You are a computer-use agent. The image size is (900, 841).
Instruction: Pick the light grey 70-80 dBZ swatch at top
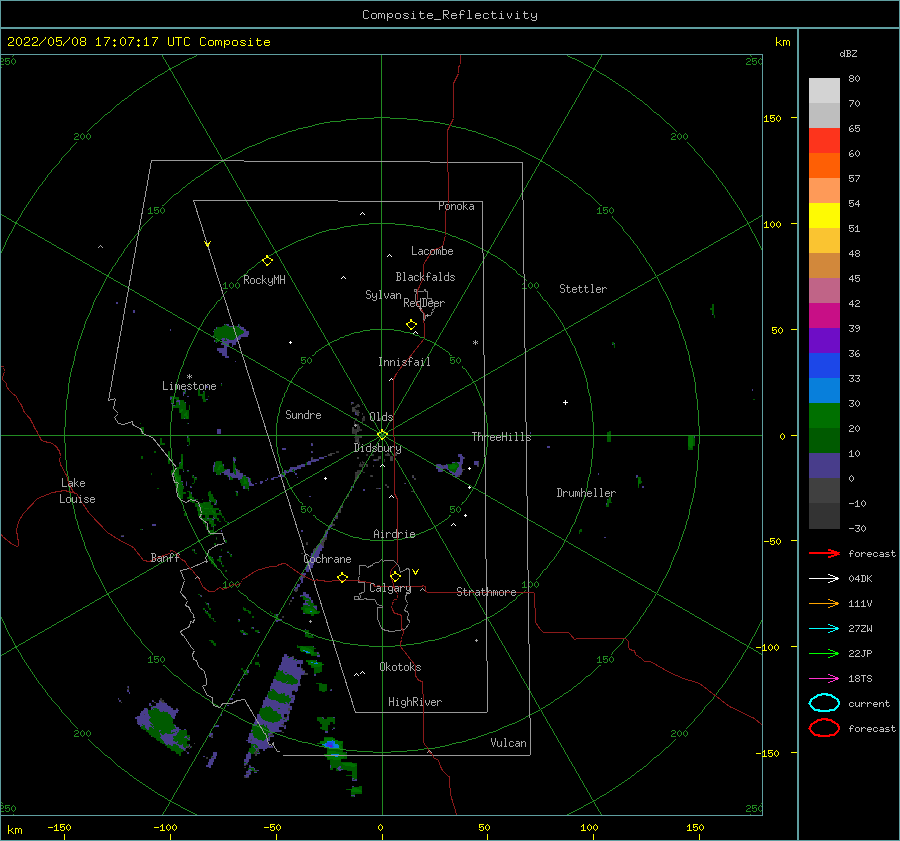(x=824, y=91)
